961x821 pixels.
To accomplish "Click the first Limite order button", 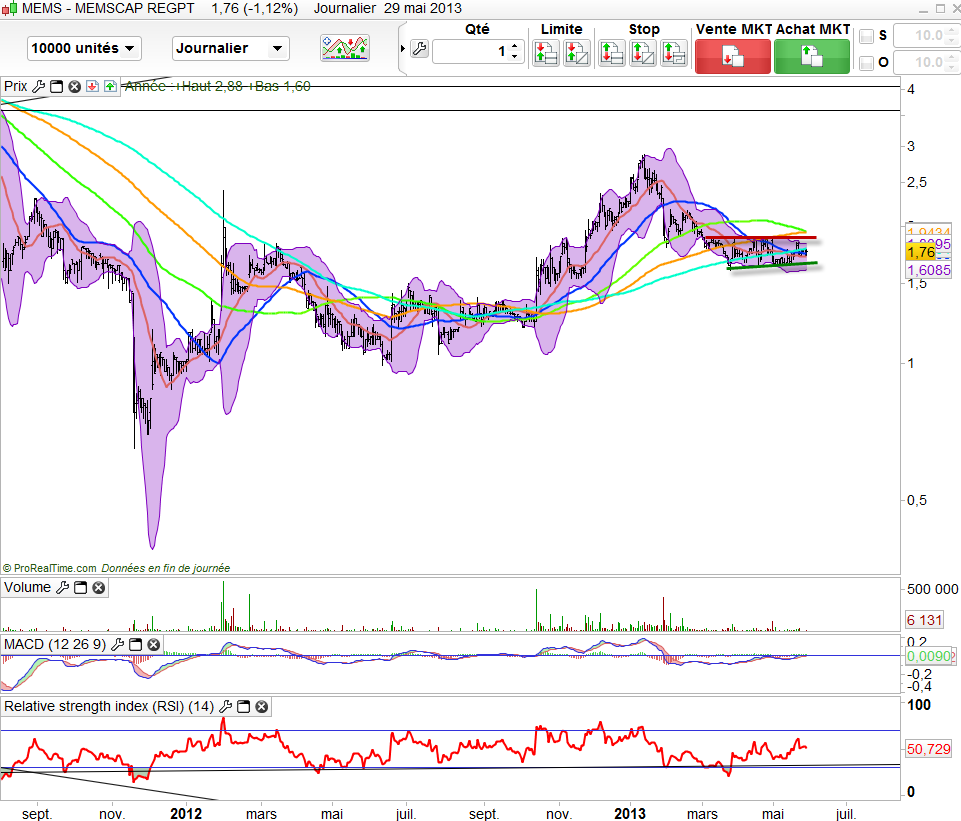I will click(x=545, y=54).
